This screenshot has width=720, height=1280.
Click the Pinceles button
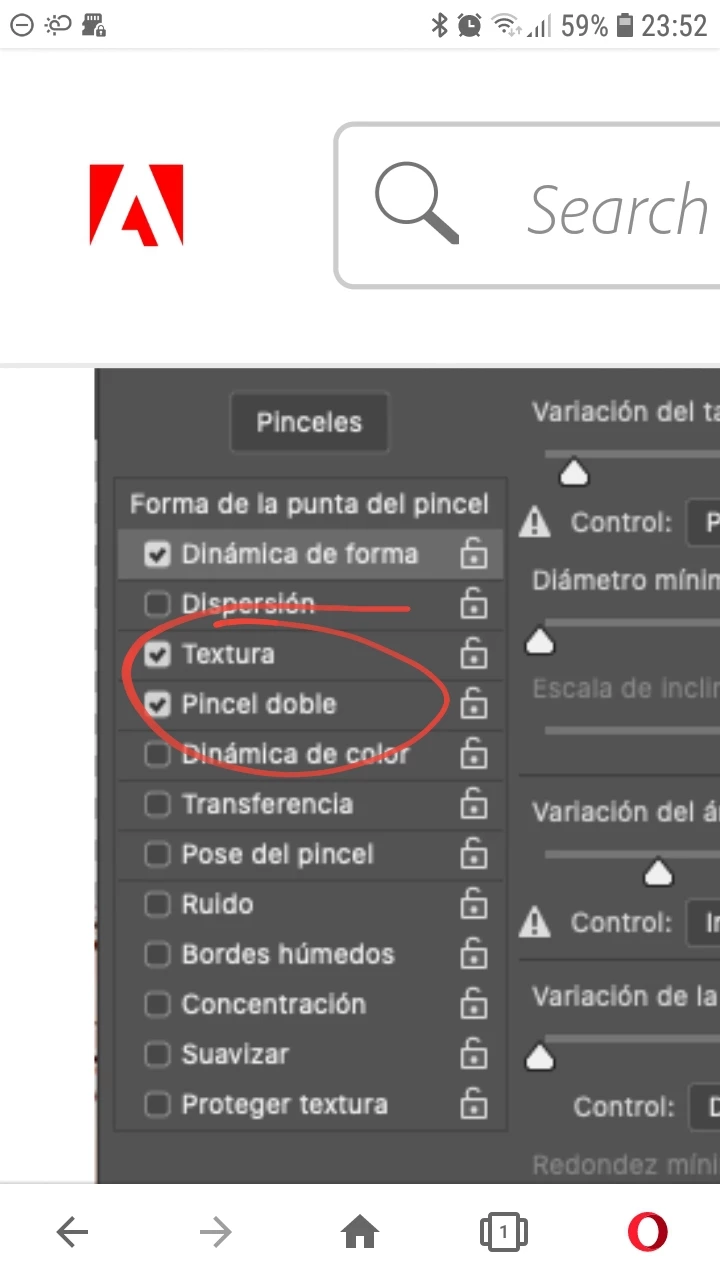[309, 422]
